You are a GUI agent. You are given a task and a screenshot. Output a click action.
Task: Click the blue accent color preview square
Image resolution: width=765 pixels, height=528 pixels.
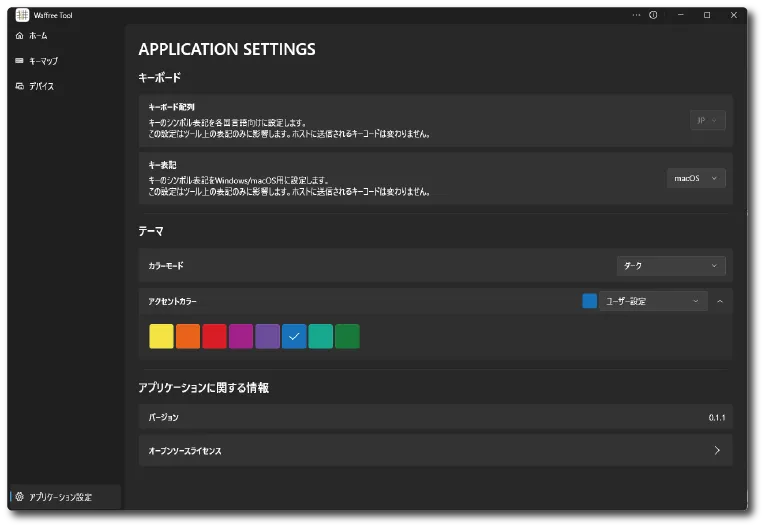coord(589,301)
